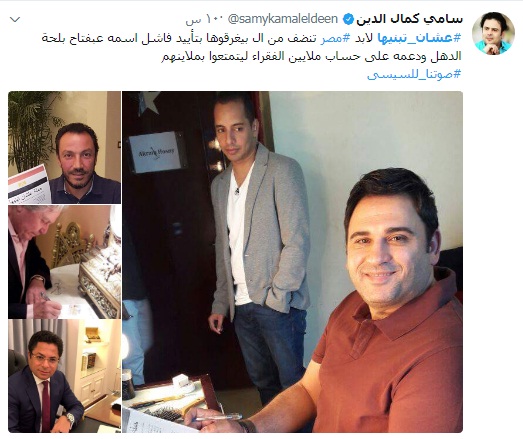Click the man in gray blazer in photo

257,240
